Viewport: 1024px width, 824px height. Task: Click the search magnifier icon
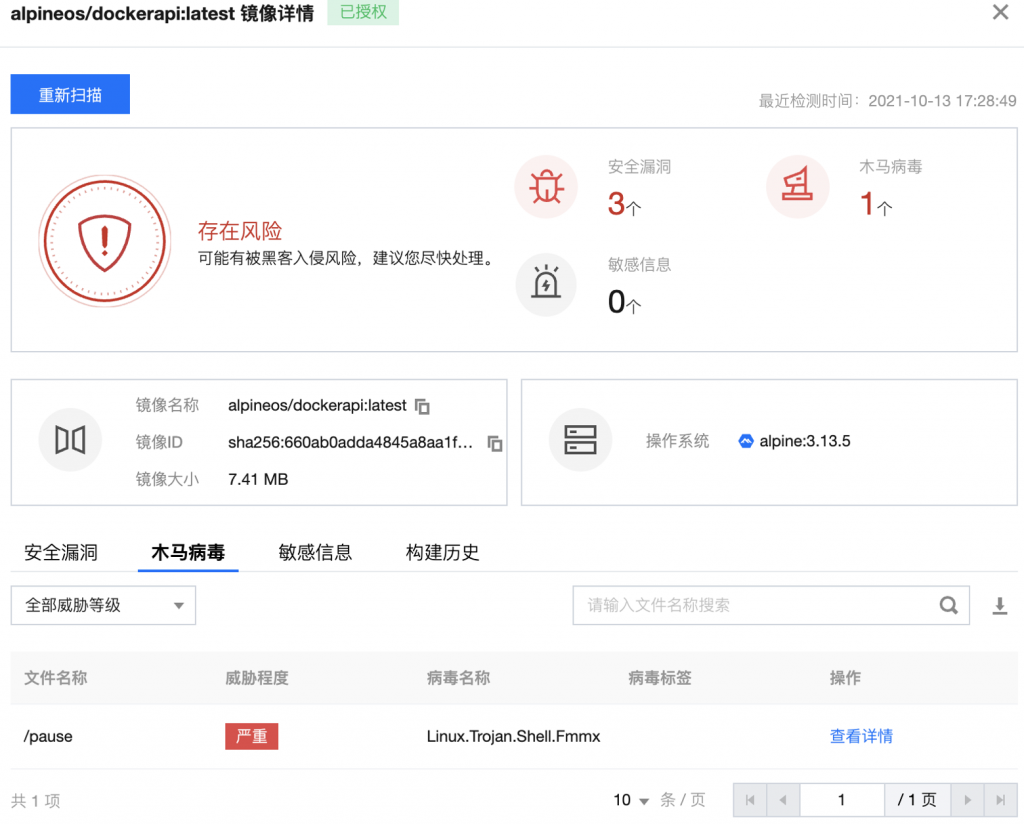coord(948,605)
